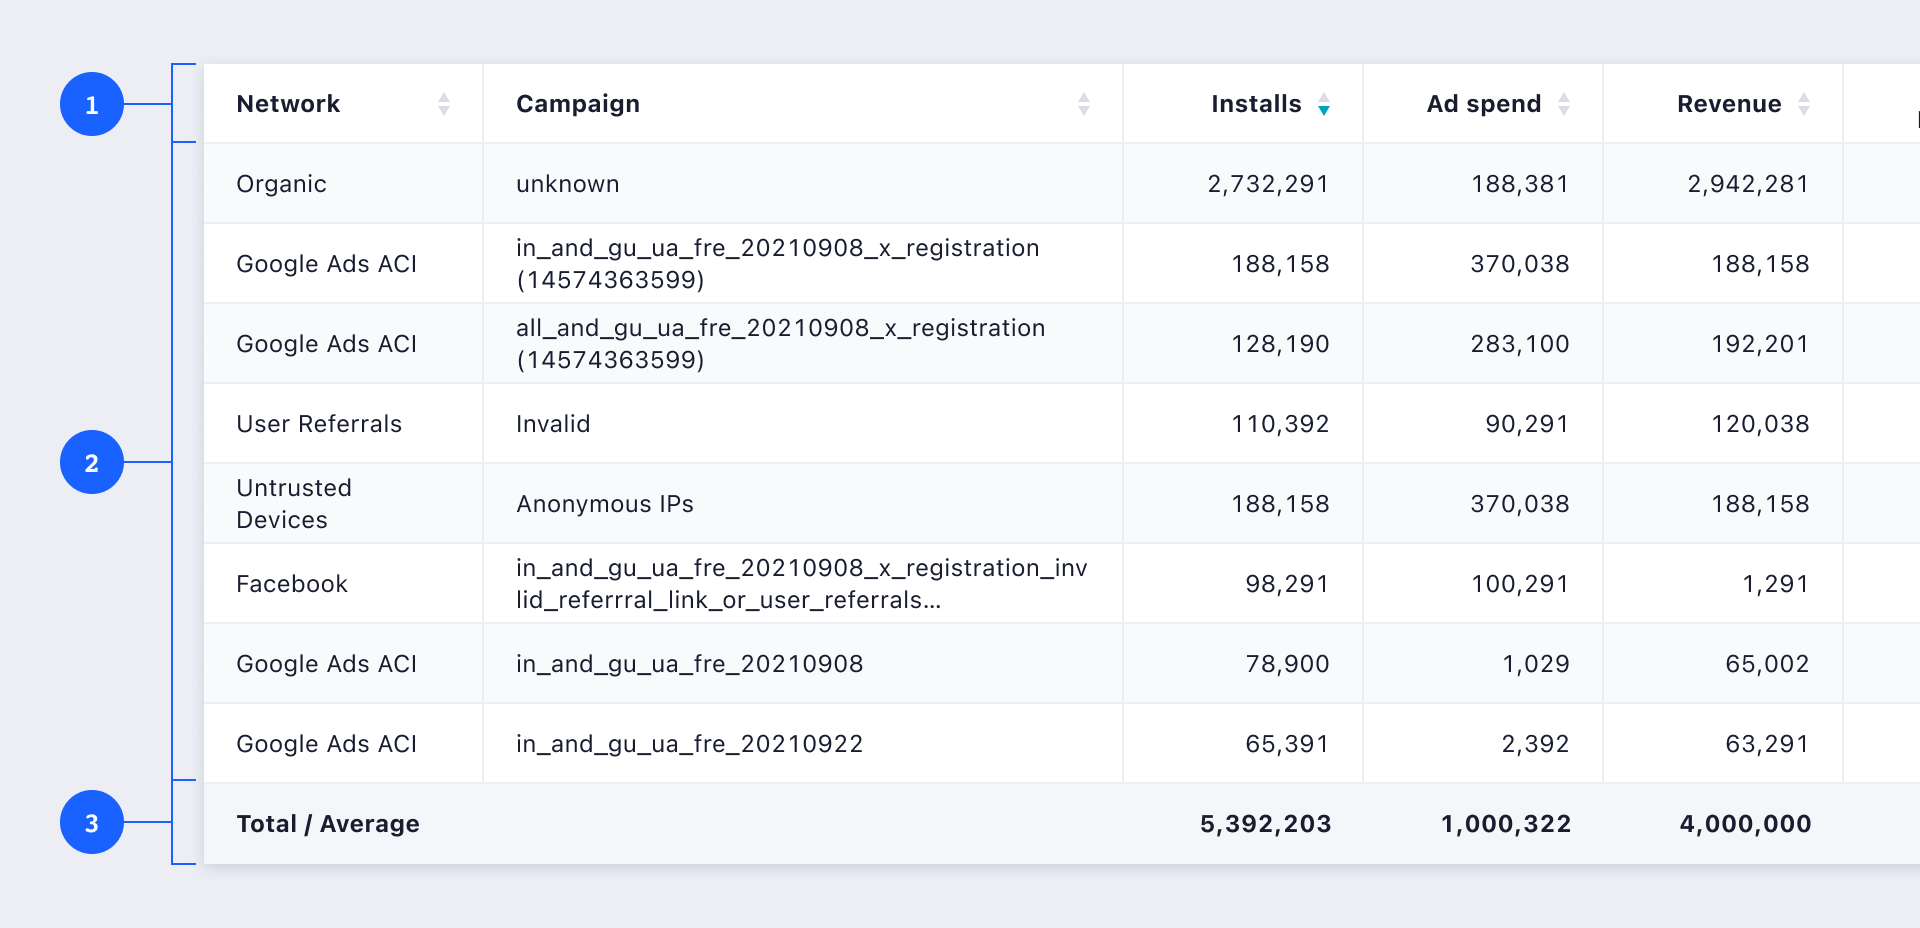Image resolution: width=1920 pixels, height=928 pixels.
Task: Click the Ad spend header label
Action: point(1484,104)
